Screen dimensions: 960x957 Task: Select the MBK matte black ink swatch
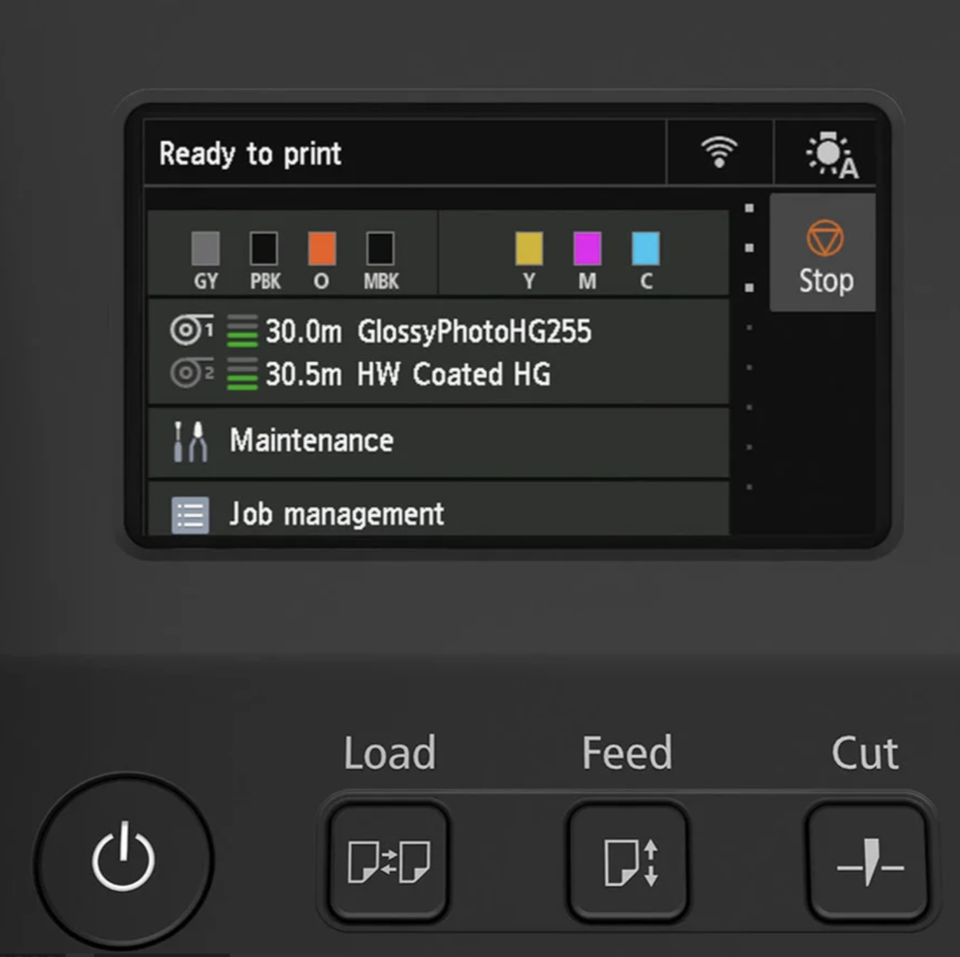pyautogui.click(x=380, y=249)
